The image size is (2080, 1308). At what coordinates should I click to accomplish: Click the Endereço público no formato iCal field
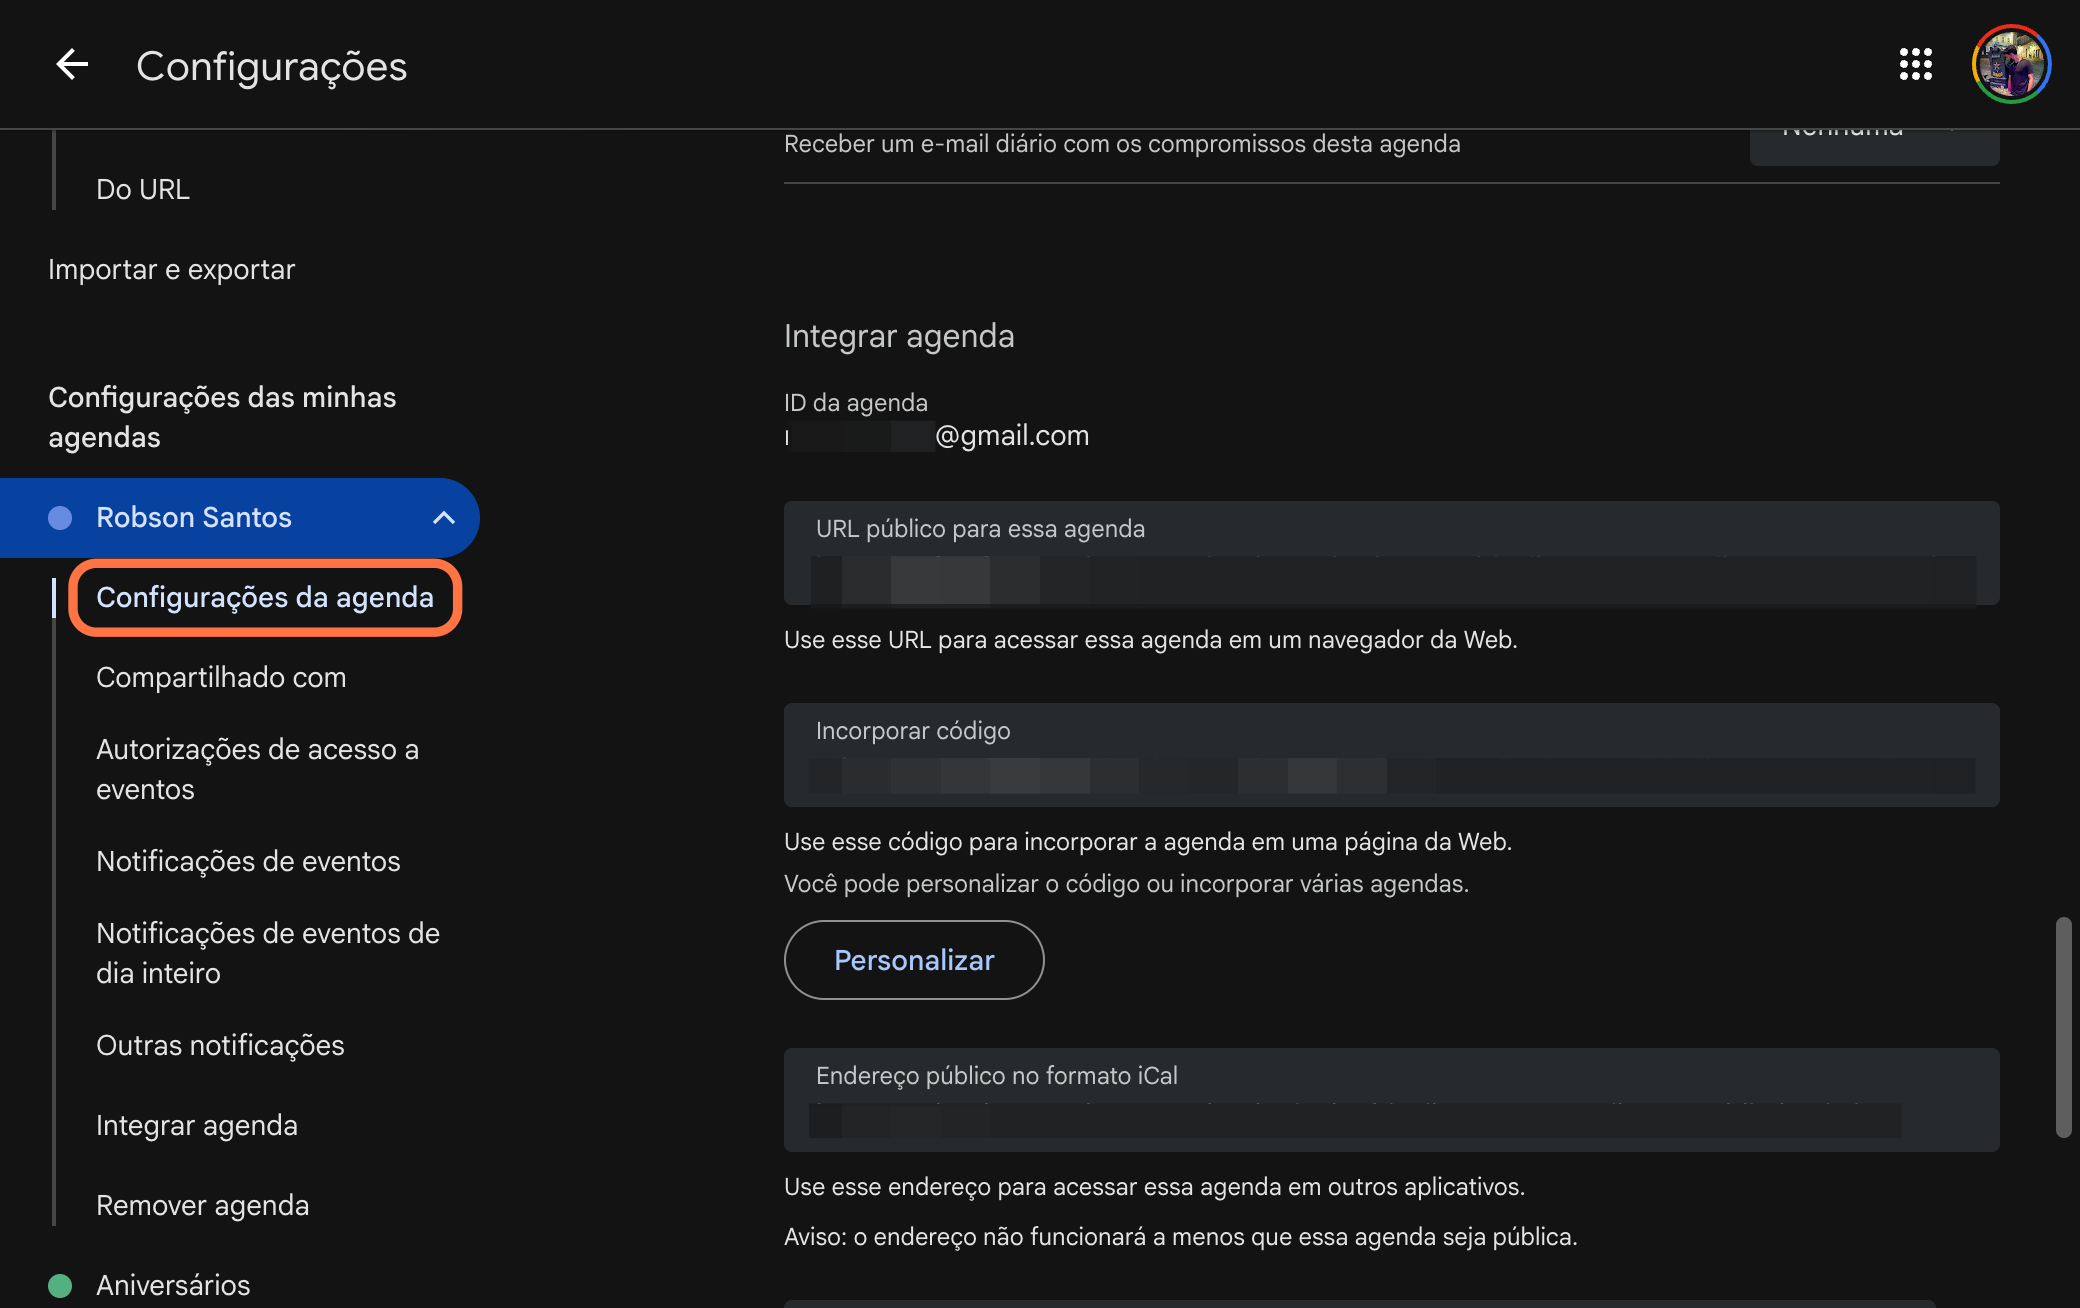(x=1391, y=1100)
